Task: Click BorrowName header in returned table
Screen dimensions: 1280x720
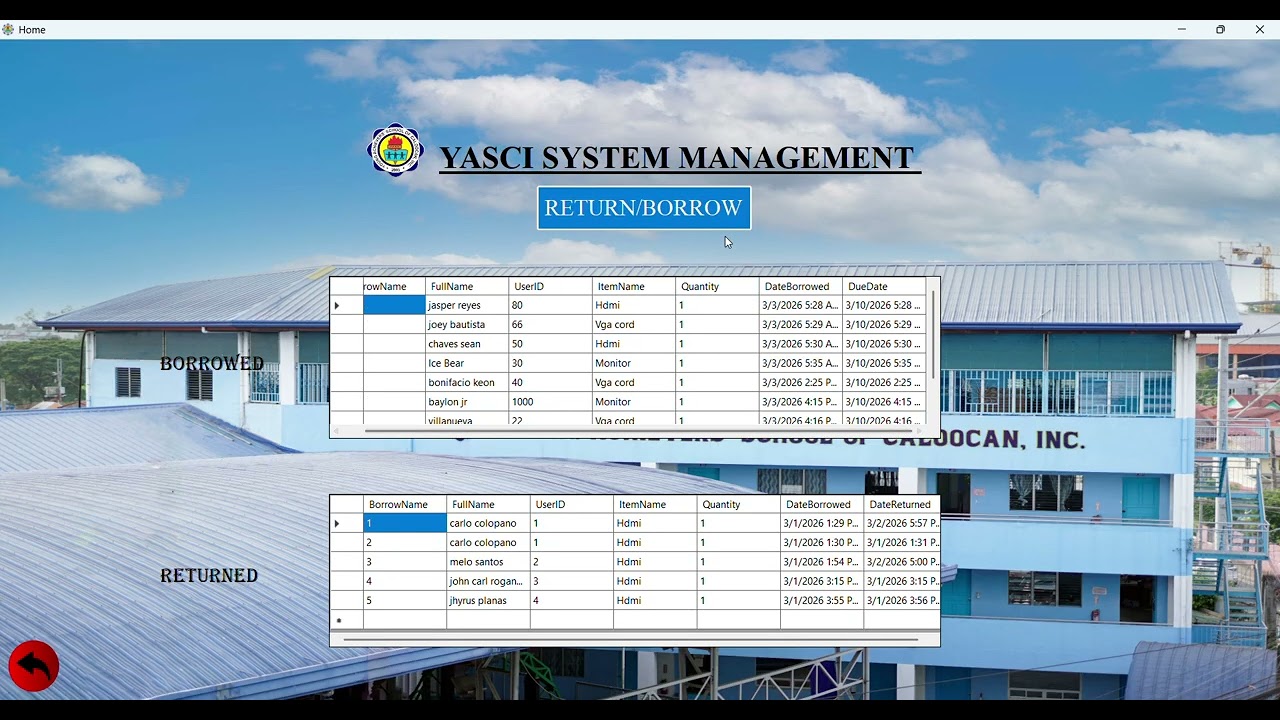Action: [x=405, y=504]
